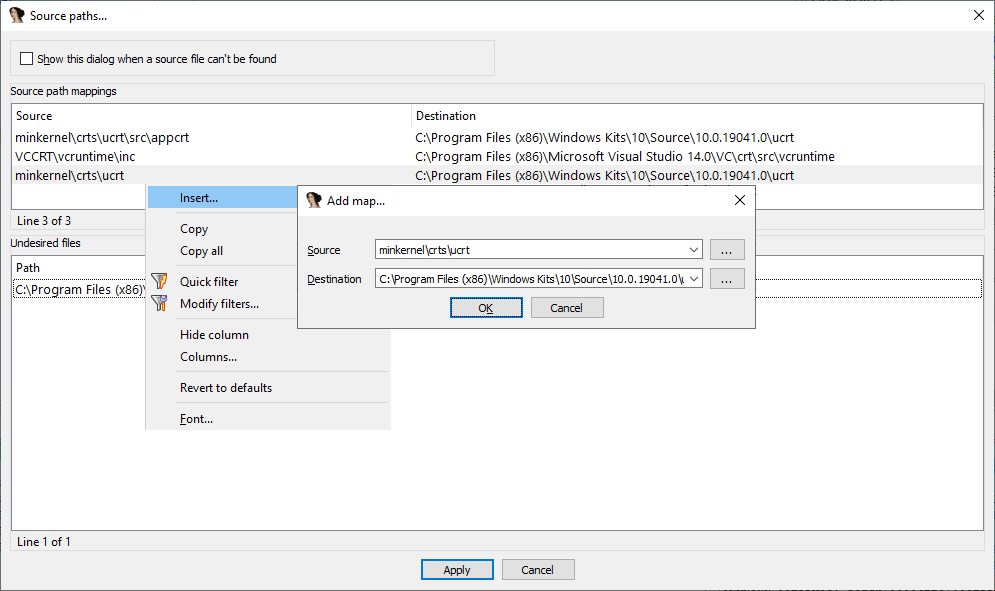Click the Source paths title bar icon

click(x=14, y=15)
